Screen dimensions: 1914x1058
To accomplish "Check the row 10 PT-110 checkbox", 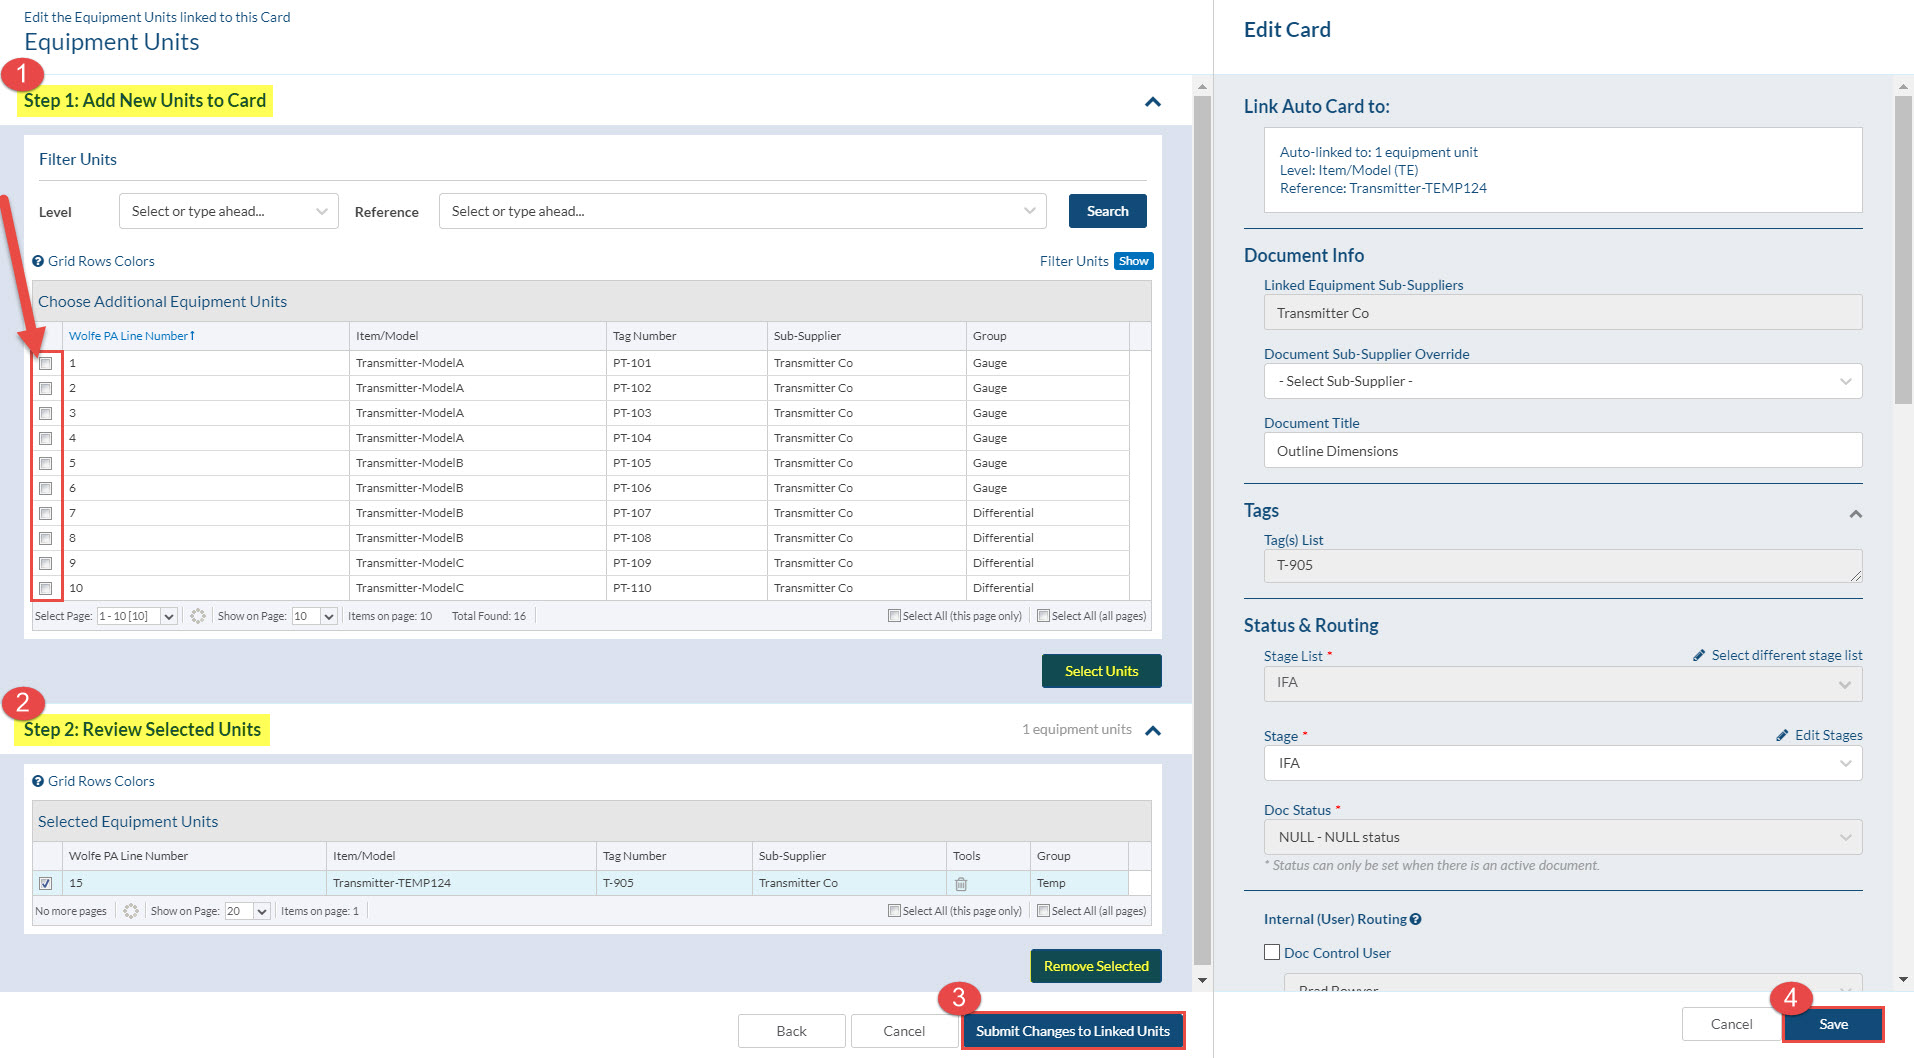I will (45, 588).
